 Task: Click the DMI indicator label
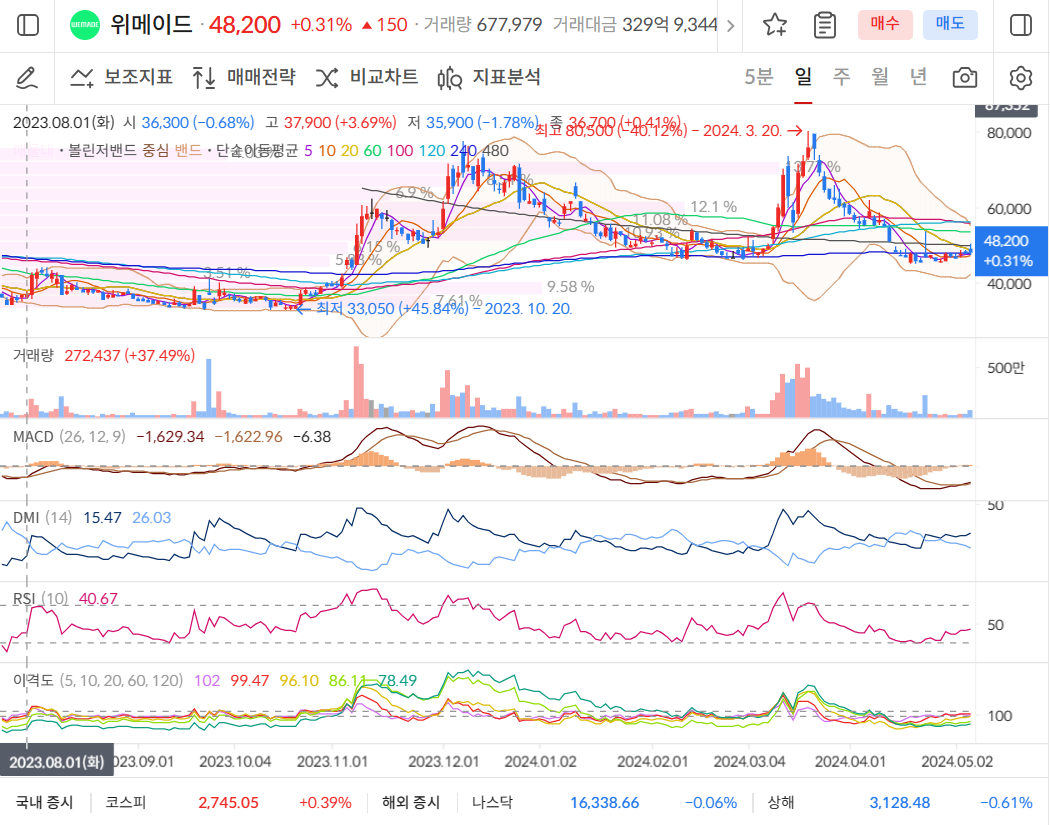click(26, 518)
